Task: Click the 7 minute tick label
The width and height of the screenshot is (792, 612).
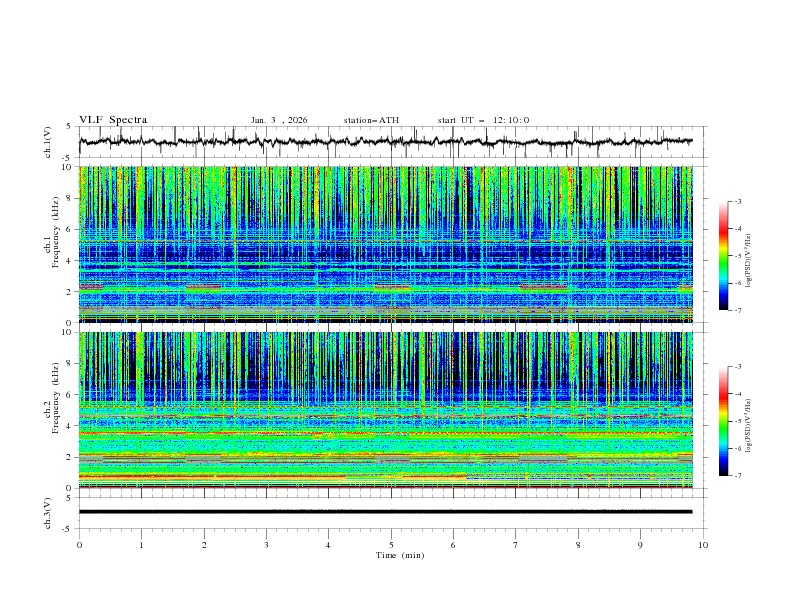Action: click(516, 545)
